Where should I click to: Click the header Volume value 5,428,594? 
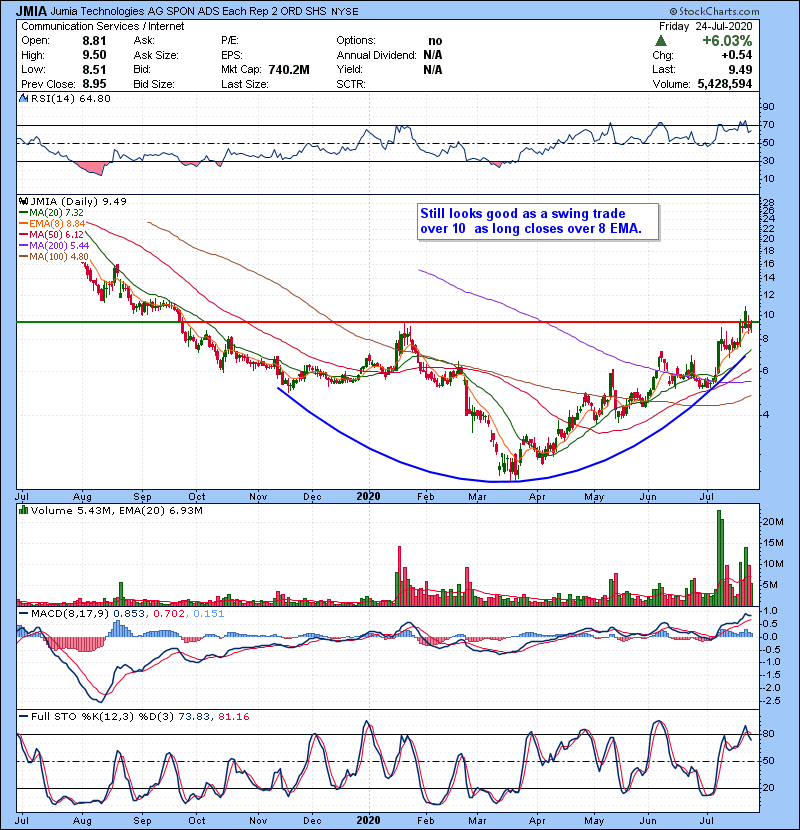[x=725, y=84]
